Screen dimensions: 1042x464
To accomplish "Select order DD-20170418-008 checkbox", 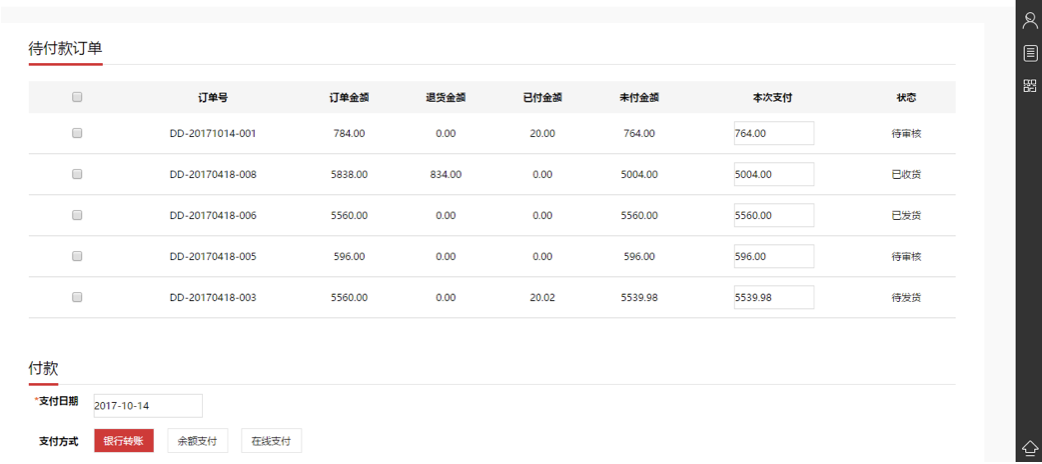I will (77, 174).
